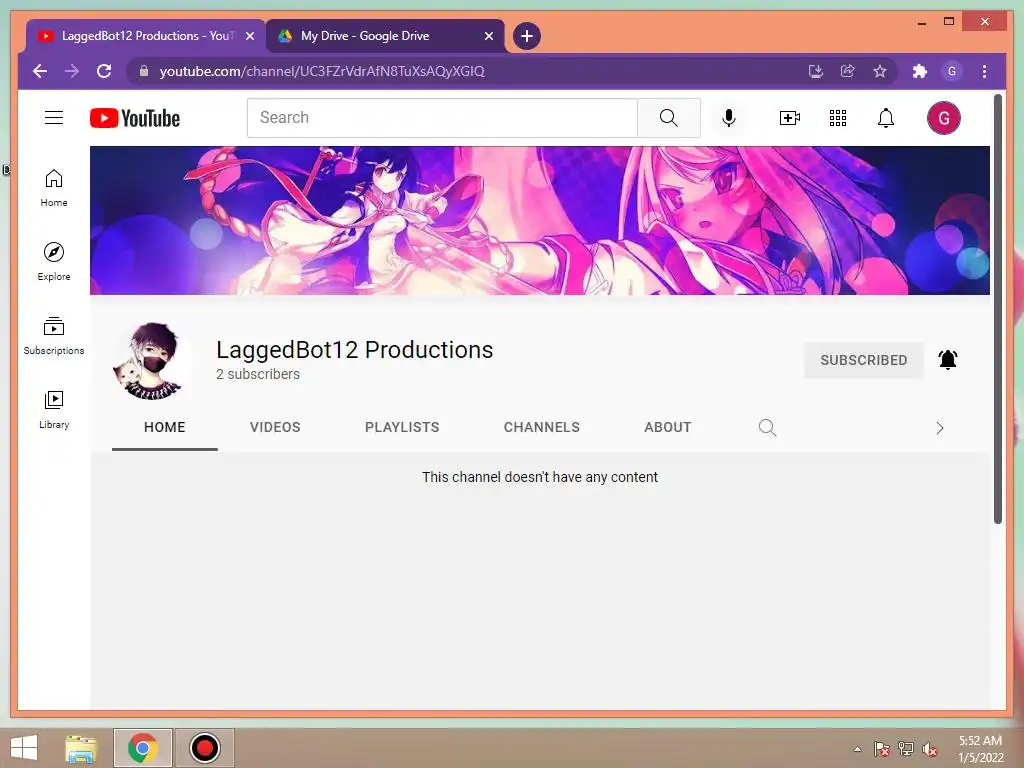Close the LaggedBot12 Productions tab
Screen dimensions: 1024x768
pyautogui.click(x=249, y=36)
